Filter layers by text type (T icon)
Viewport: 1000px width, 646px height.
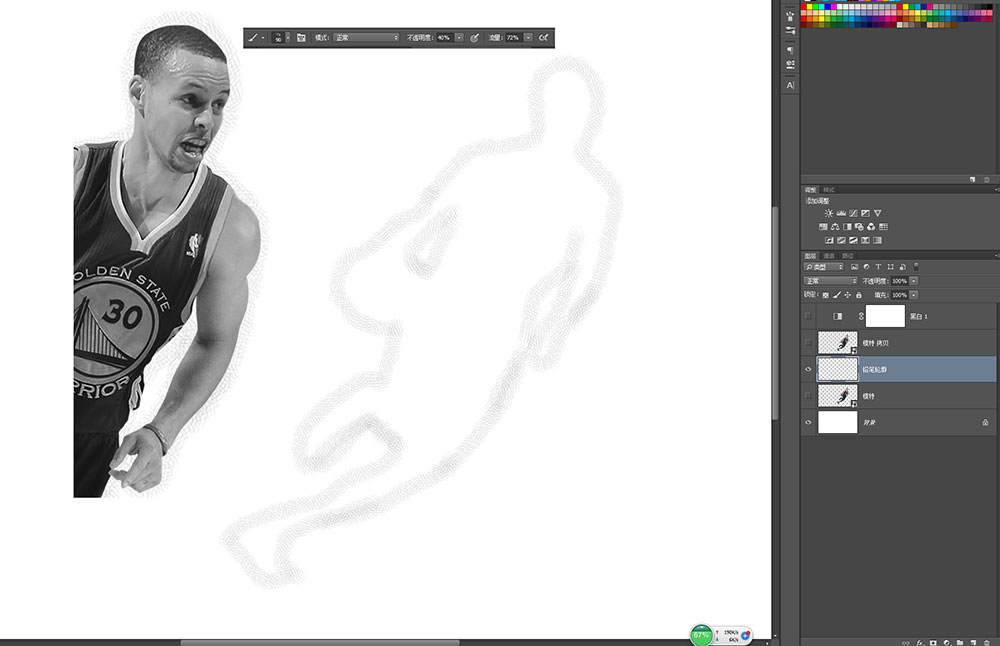click(x=878, y=267)
